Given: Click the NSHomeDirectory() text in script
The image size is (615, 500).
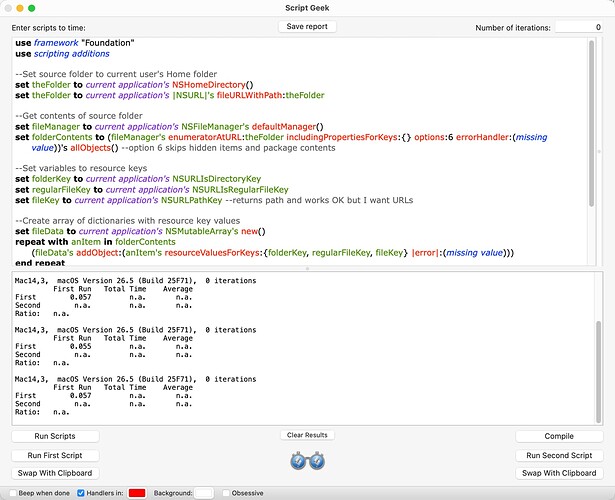Looking at the screenshot, I should pos(213,85).
